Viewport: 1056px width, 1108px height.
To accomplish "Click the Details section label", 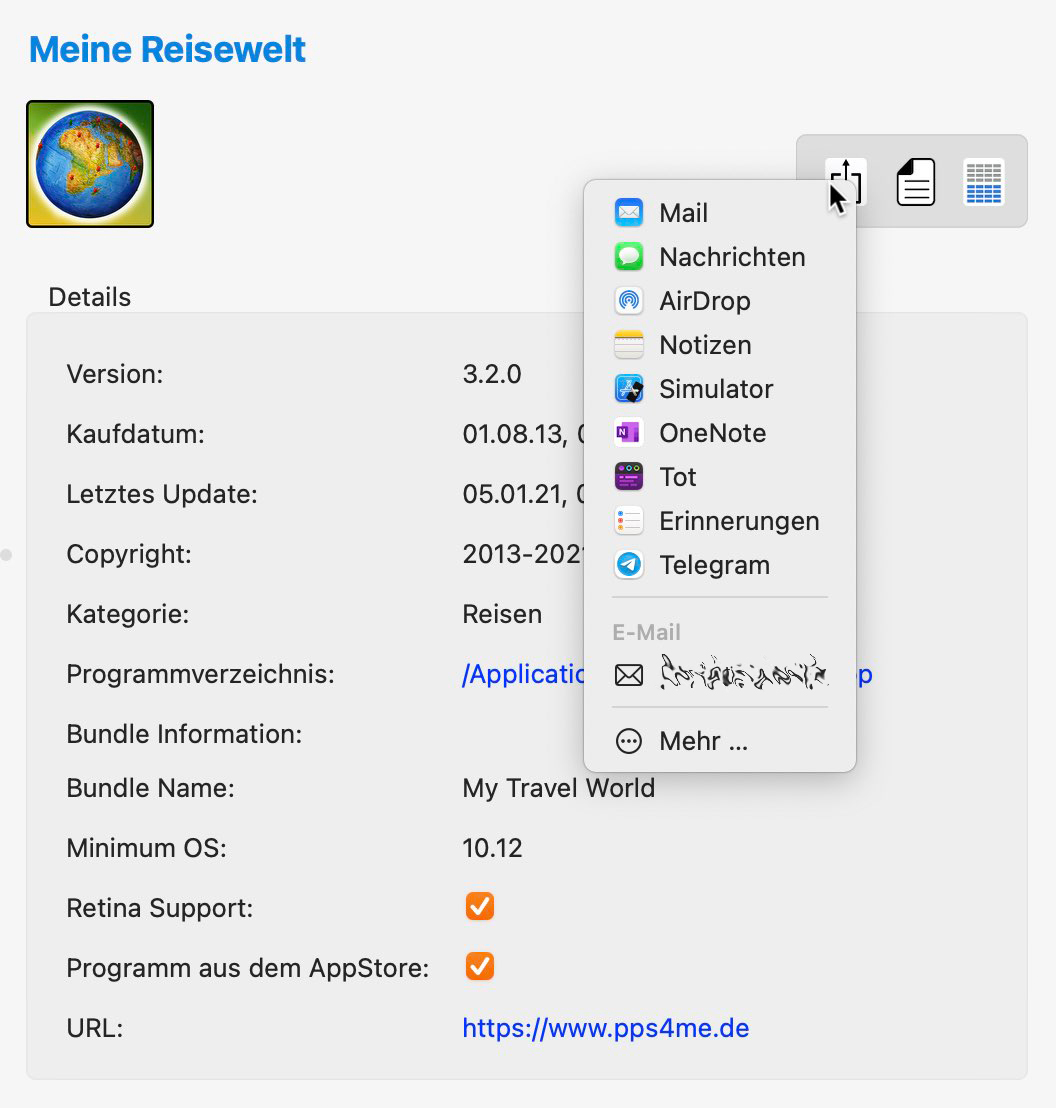I will (90, 297).
